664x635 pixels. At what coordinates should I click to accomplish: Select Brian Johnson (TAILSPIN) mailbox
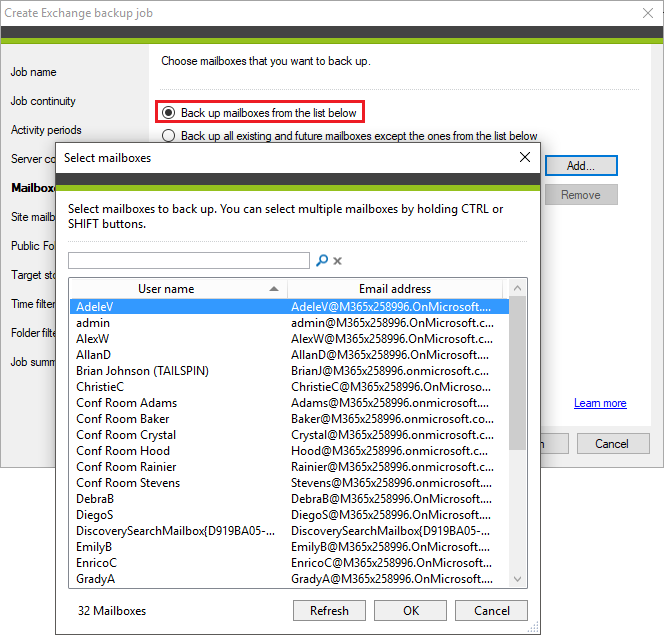coord(289,371)
